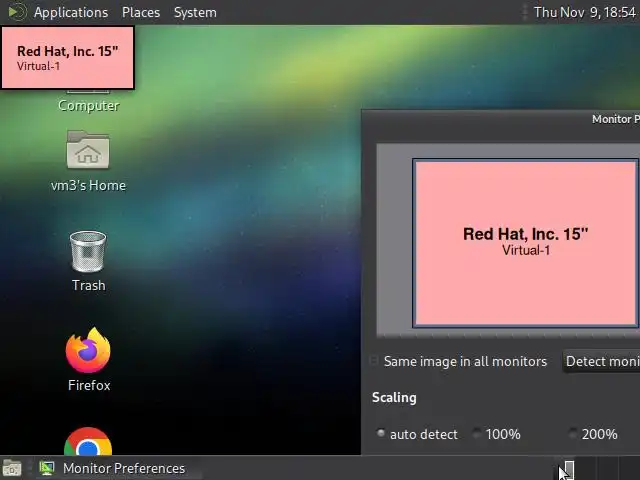Viewport: 640px width, 480px height.
Task: Select the Firefox desktop icon
Action: [88, 350]
